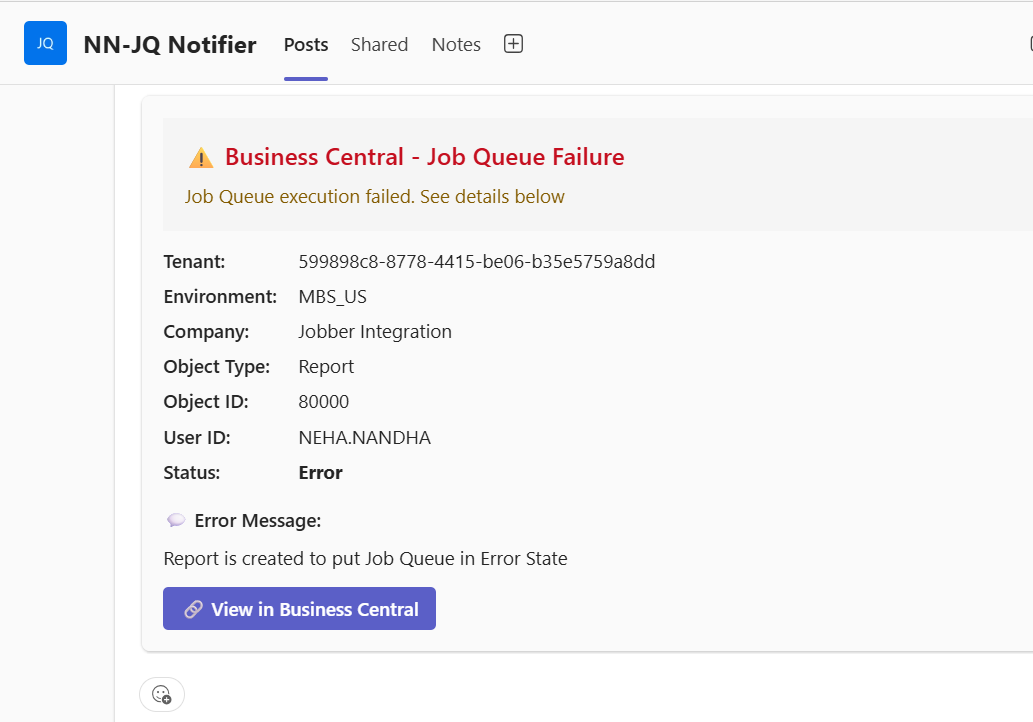
Task: Open the Shared tab
Action: 379,44
